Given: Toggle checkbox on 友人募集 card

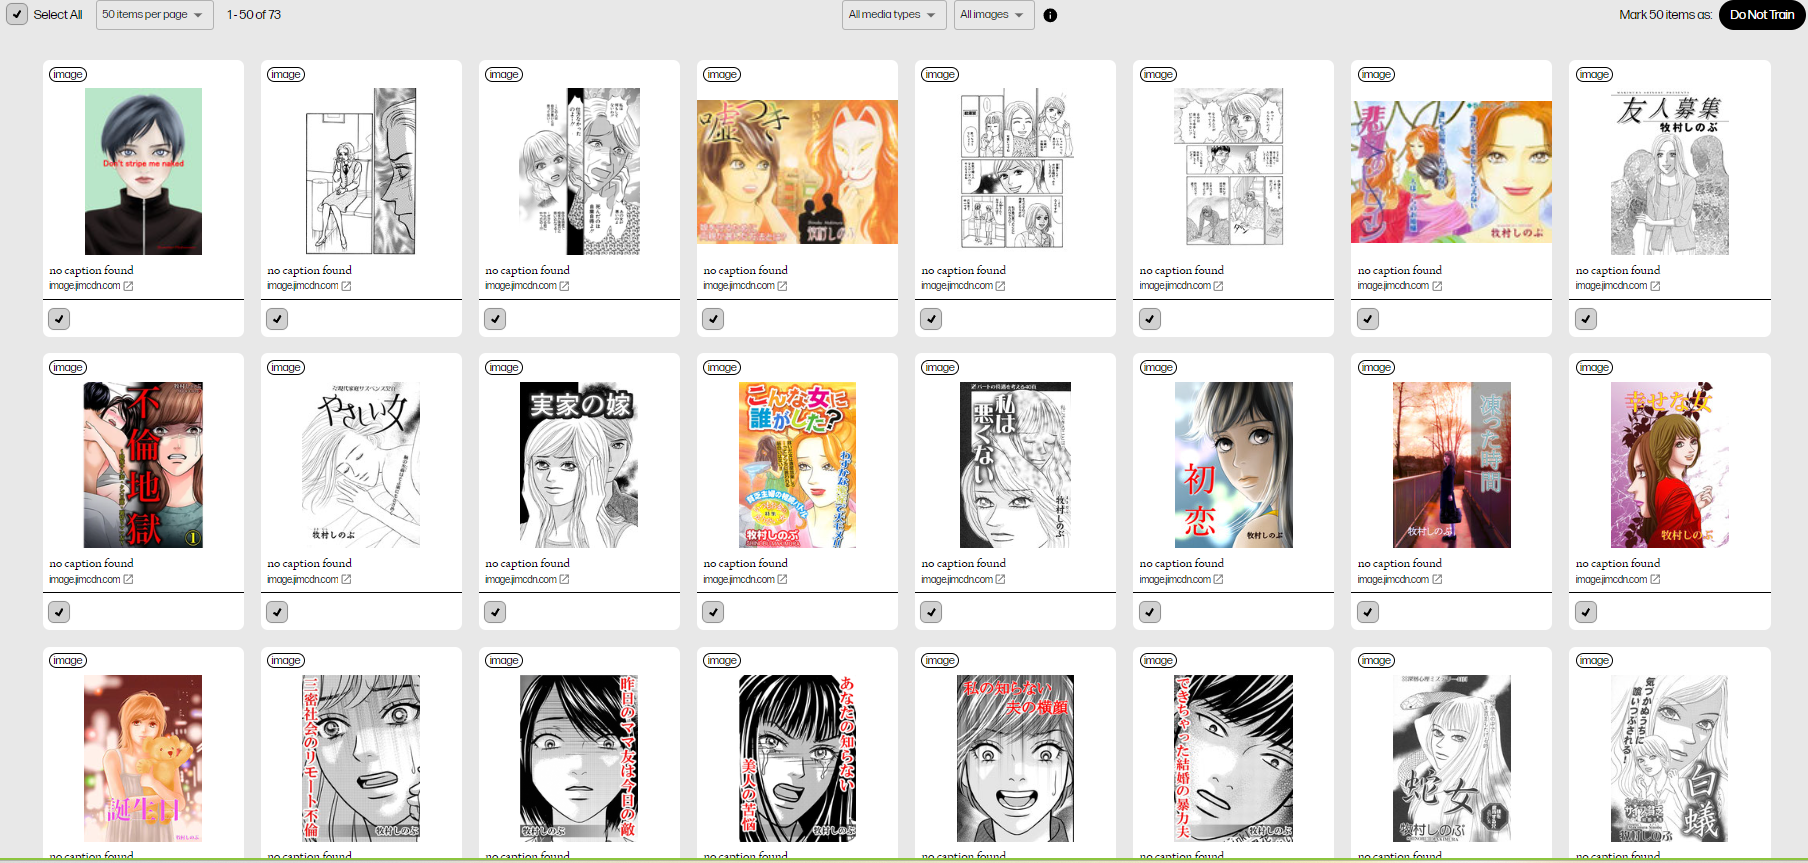Looking at the screenshot, I should point(1586,319).
